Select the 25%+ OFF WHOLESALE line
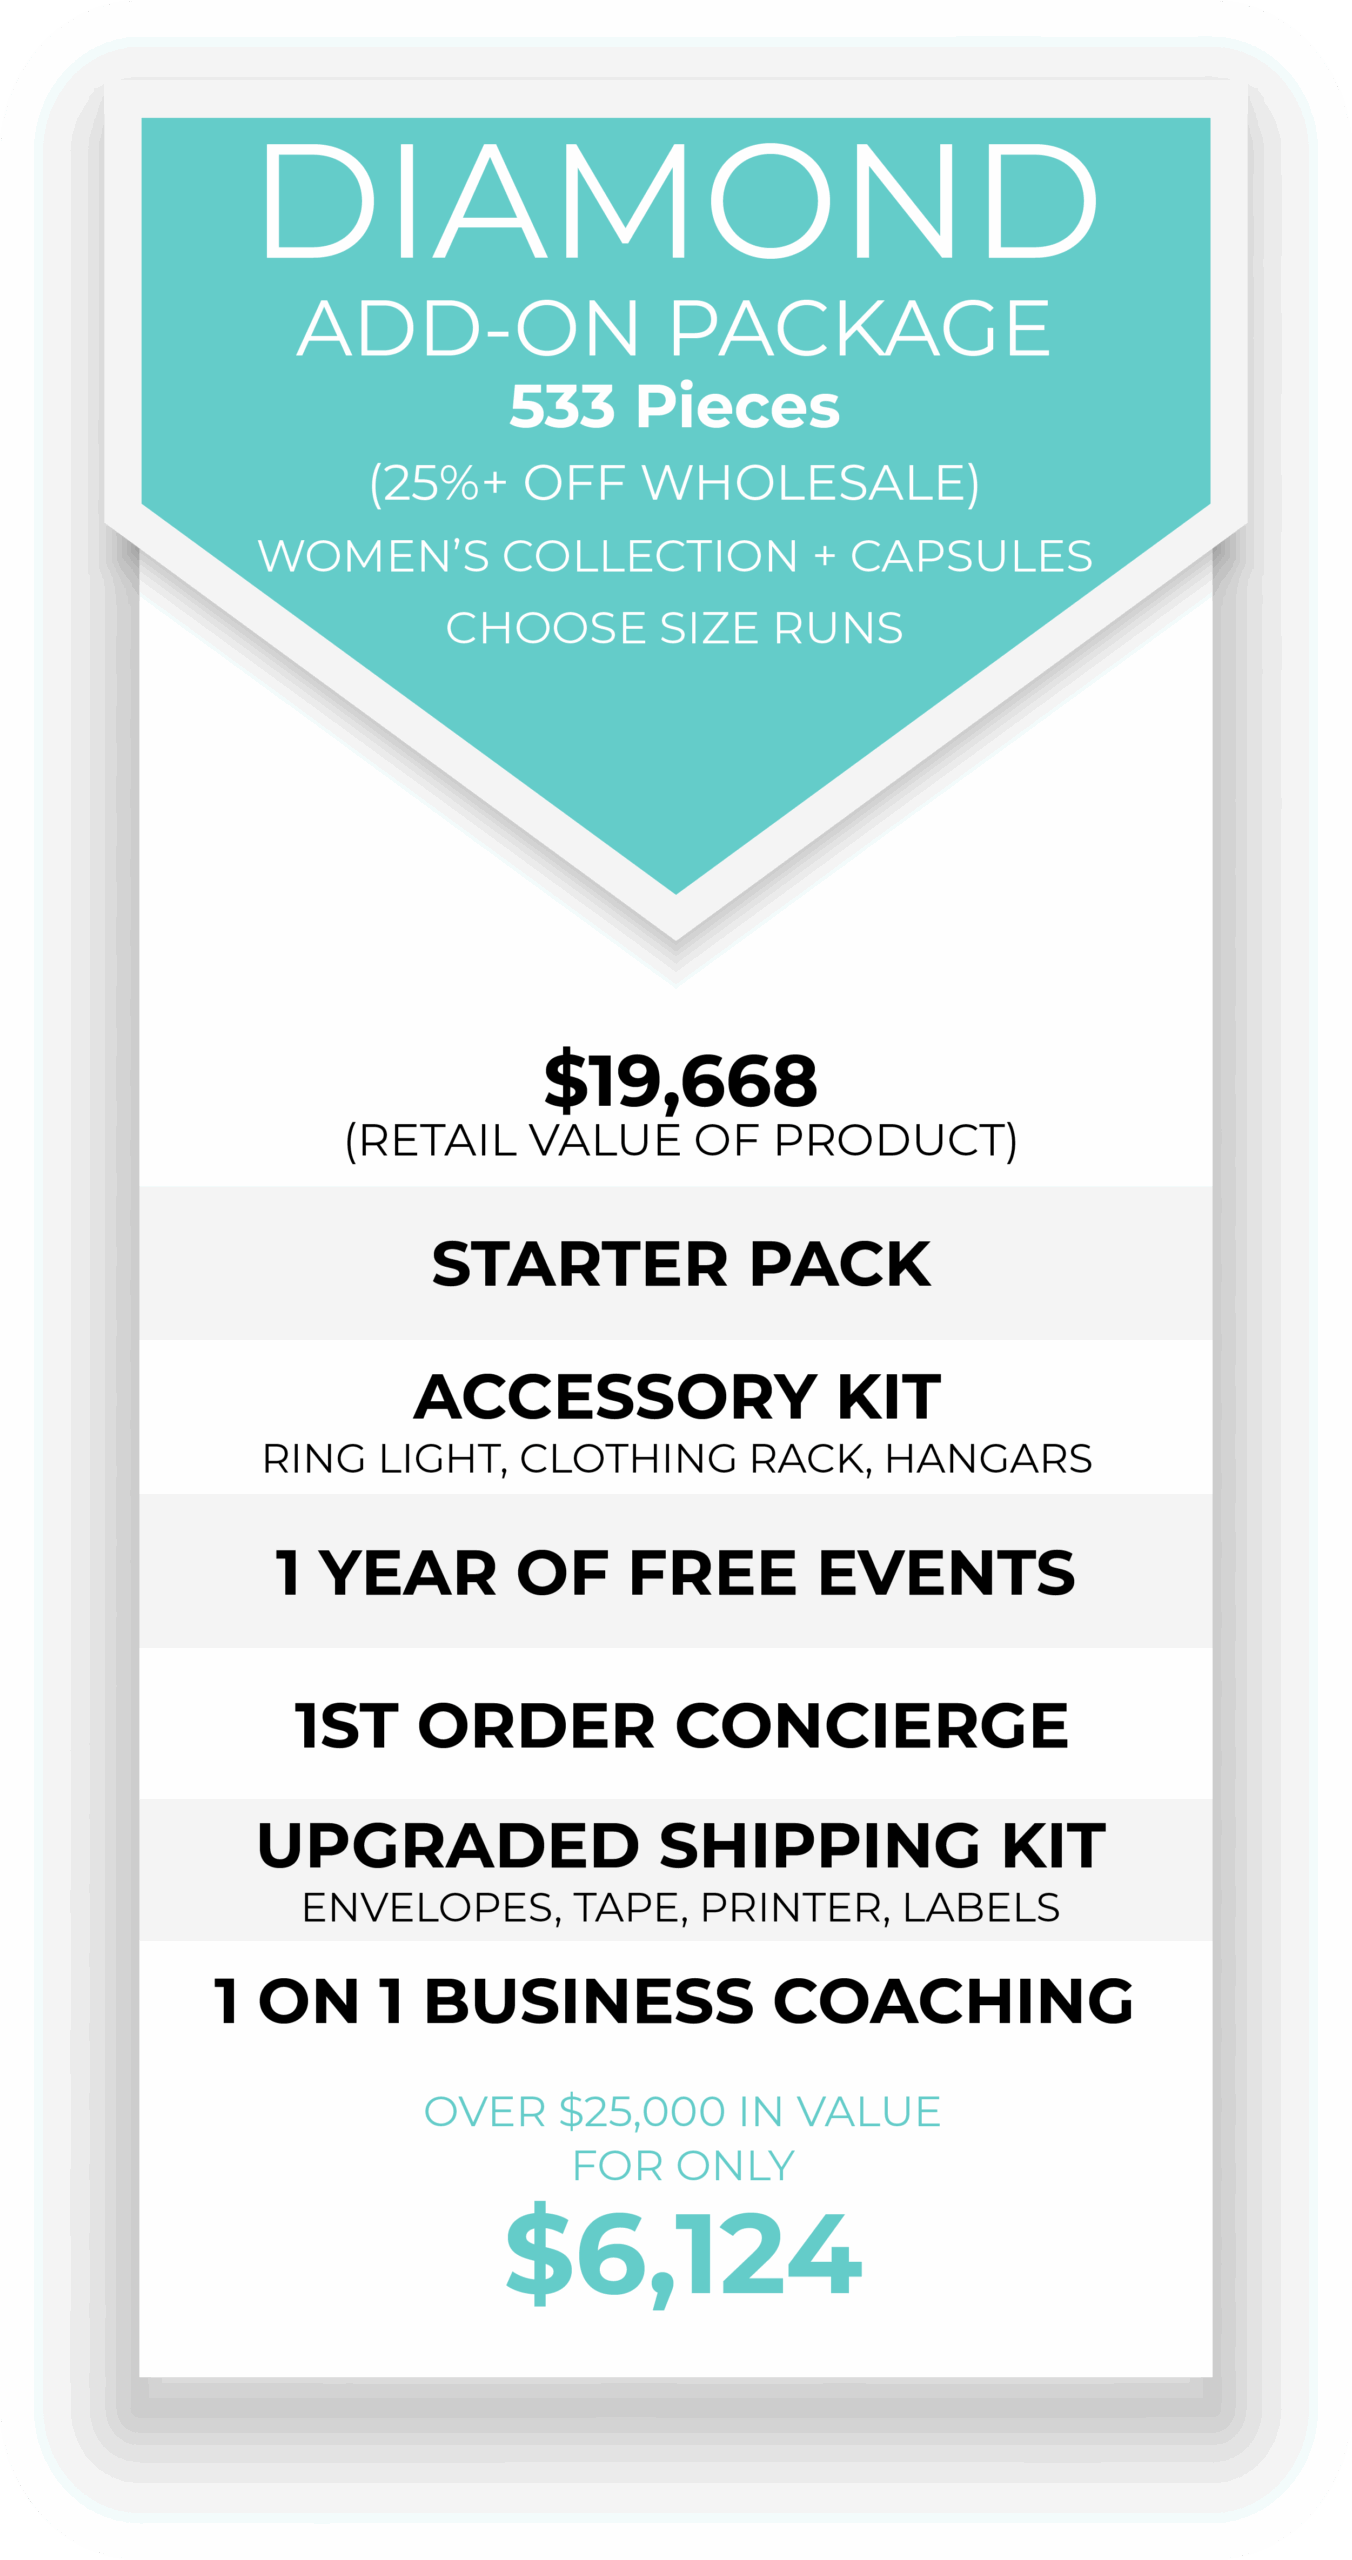Viewport: 1352px width, 2560px height. coord(674,482)
